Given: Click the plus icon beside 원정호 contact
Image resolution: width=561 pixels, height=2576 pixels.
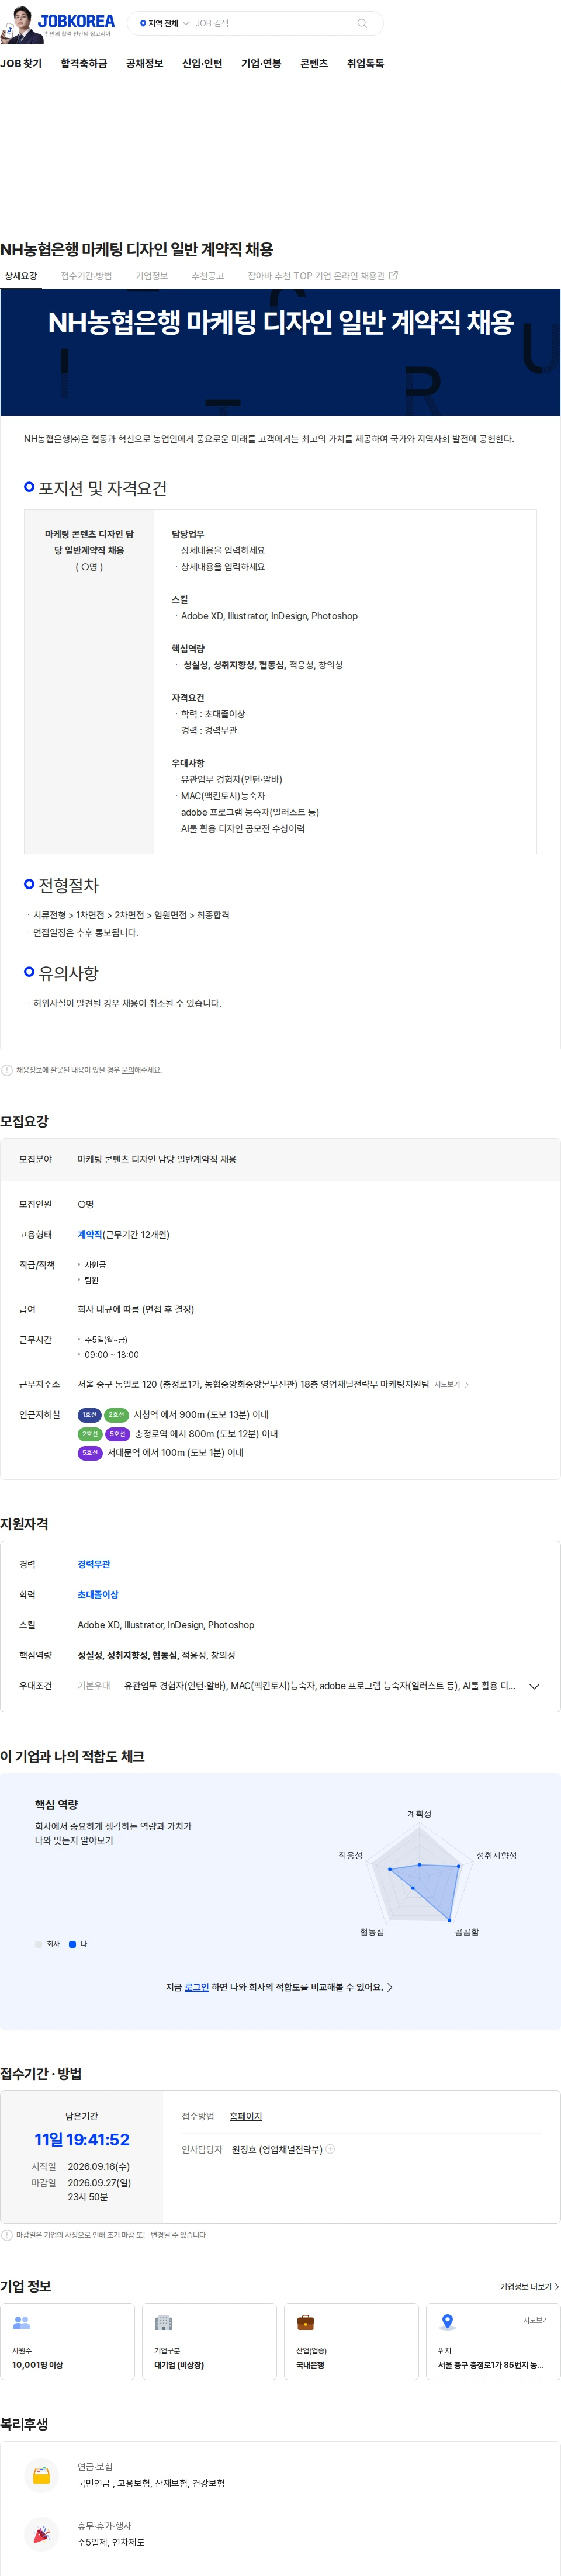Looking at the screenshot, I should point(330,2148).
